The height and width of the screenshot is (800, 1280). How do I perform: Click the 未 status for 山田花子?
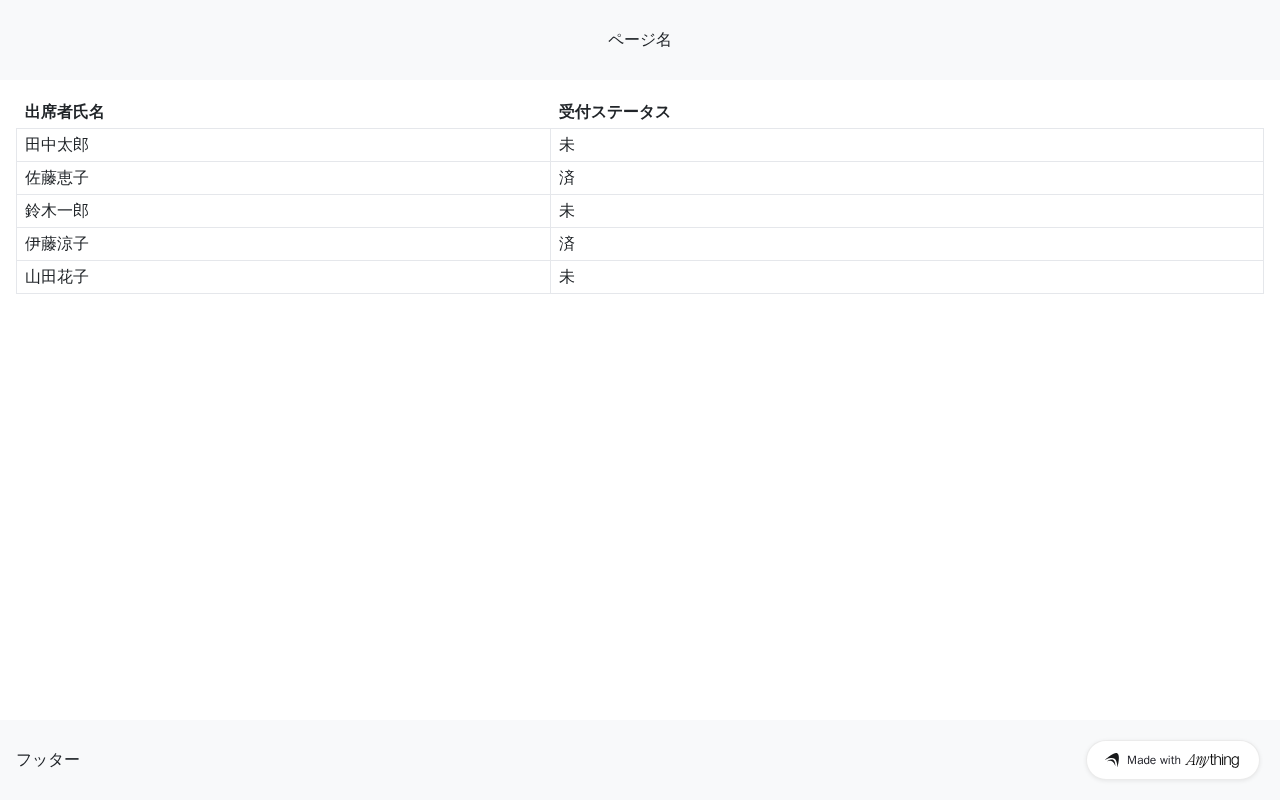[x=567, y=277]
